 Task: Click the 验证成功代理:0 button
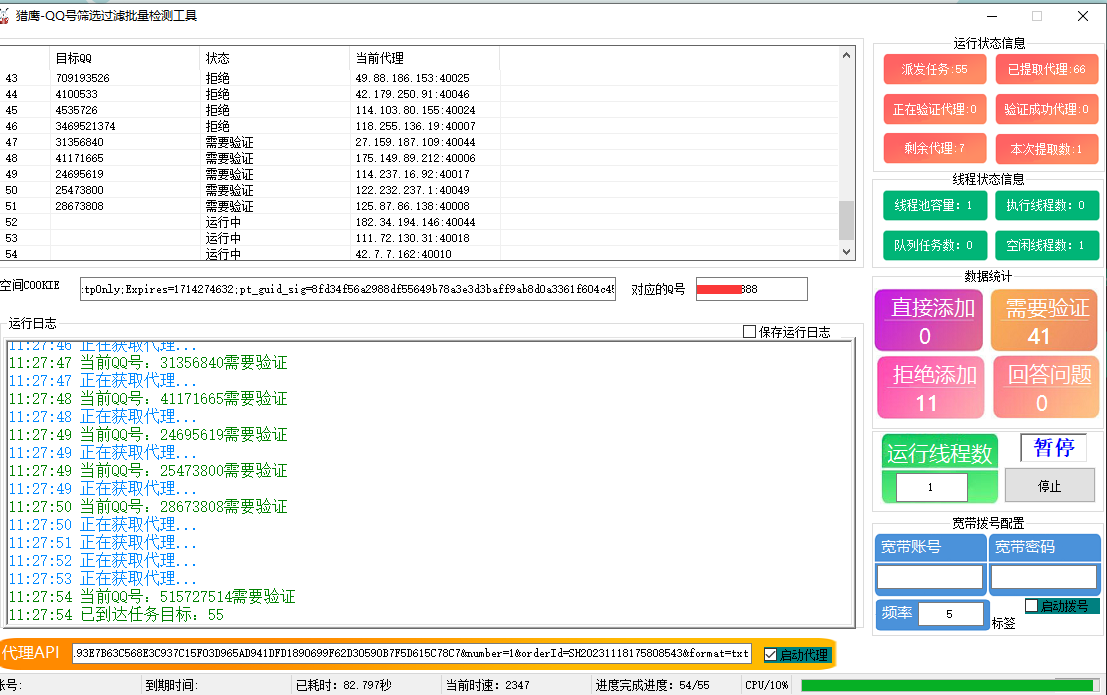point(1047,109)
